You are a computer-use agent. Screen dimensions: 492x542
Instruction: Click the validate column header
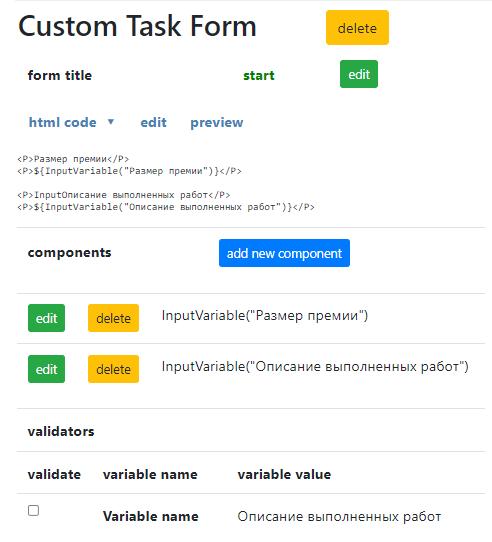(54, 474)
